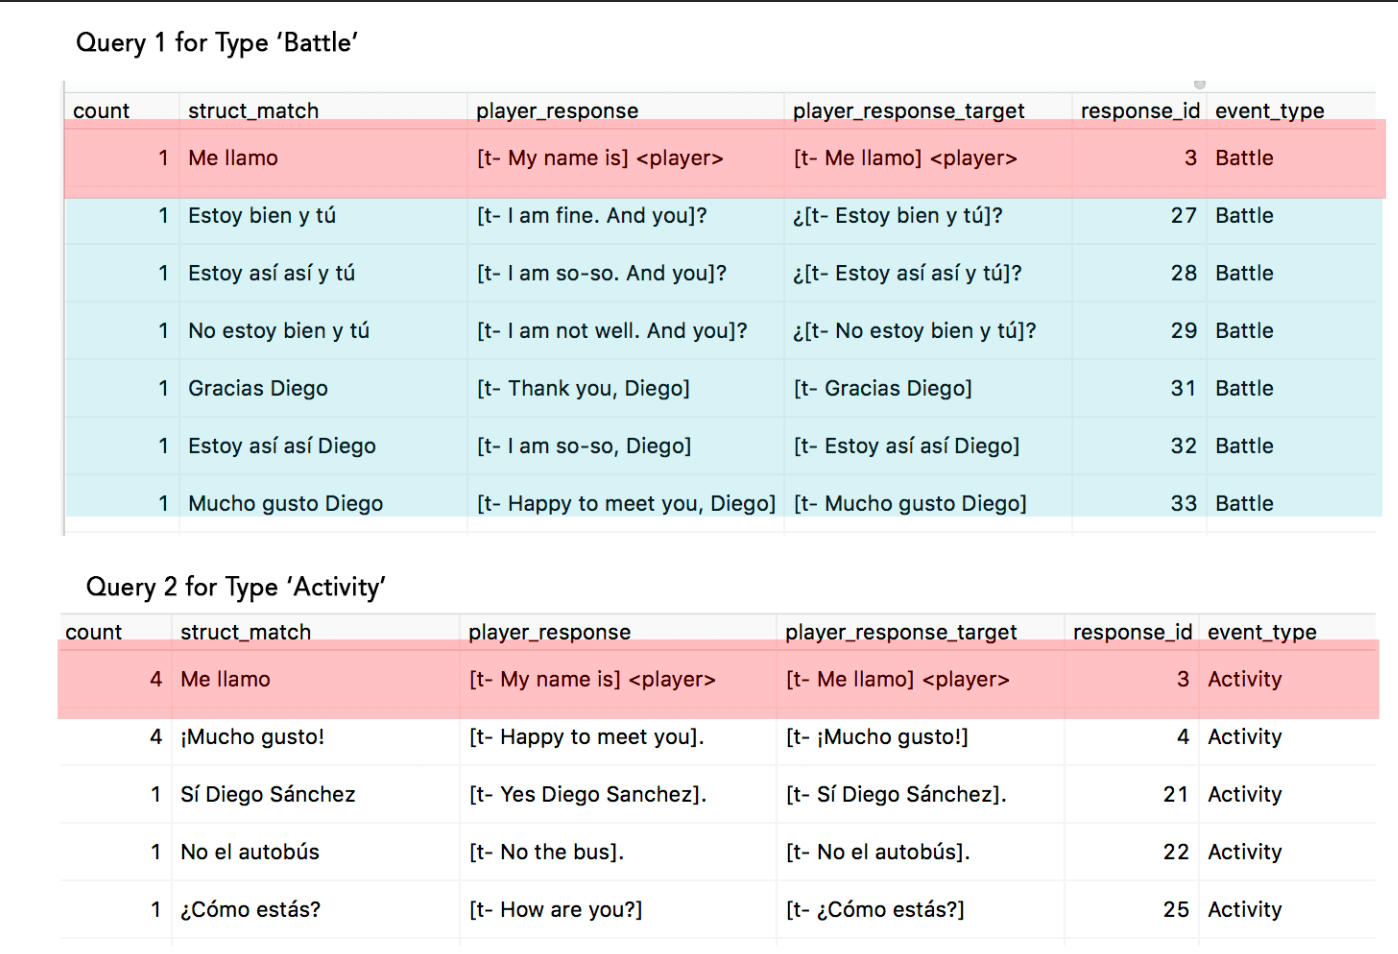Select the 'Gracias Diego' struct_match cell
This screenshot has width=1398, height=954.
click(258, 389)
